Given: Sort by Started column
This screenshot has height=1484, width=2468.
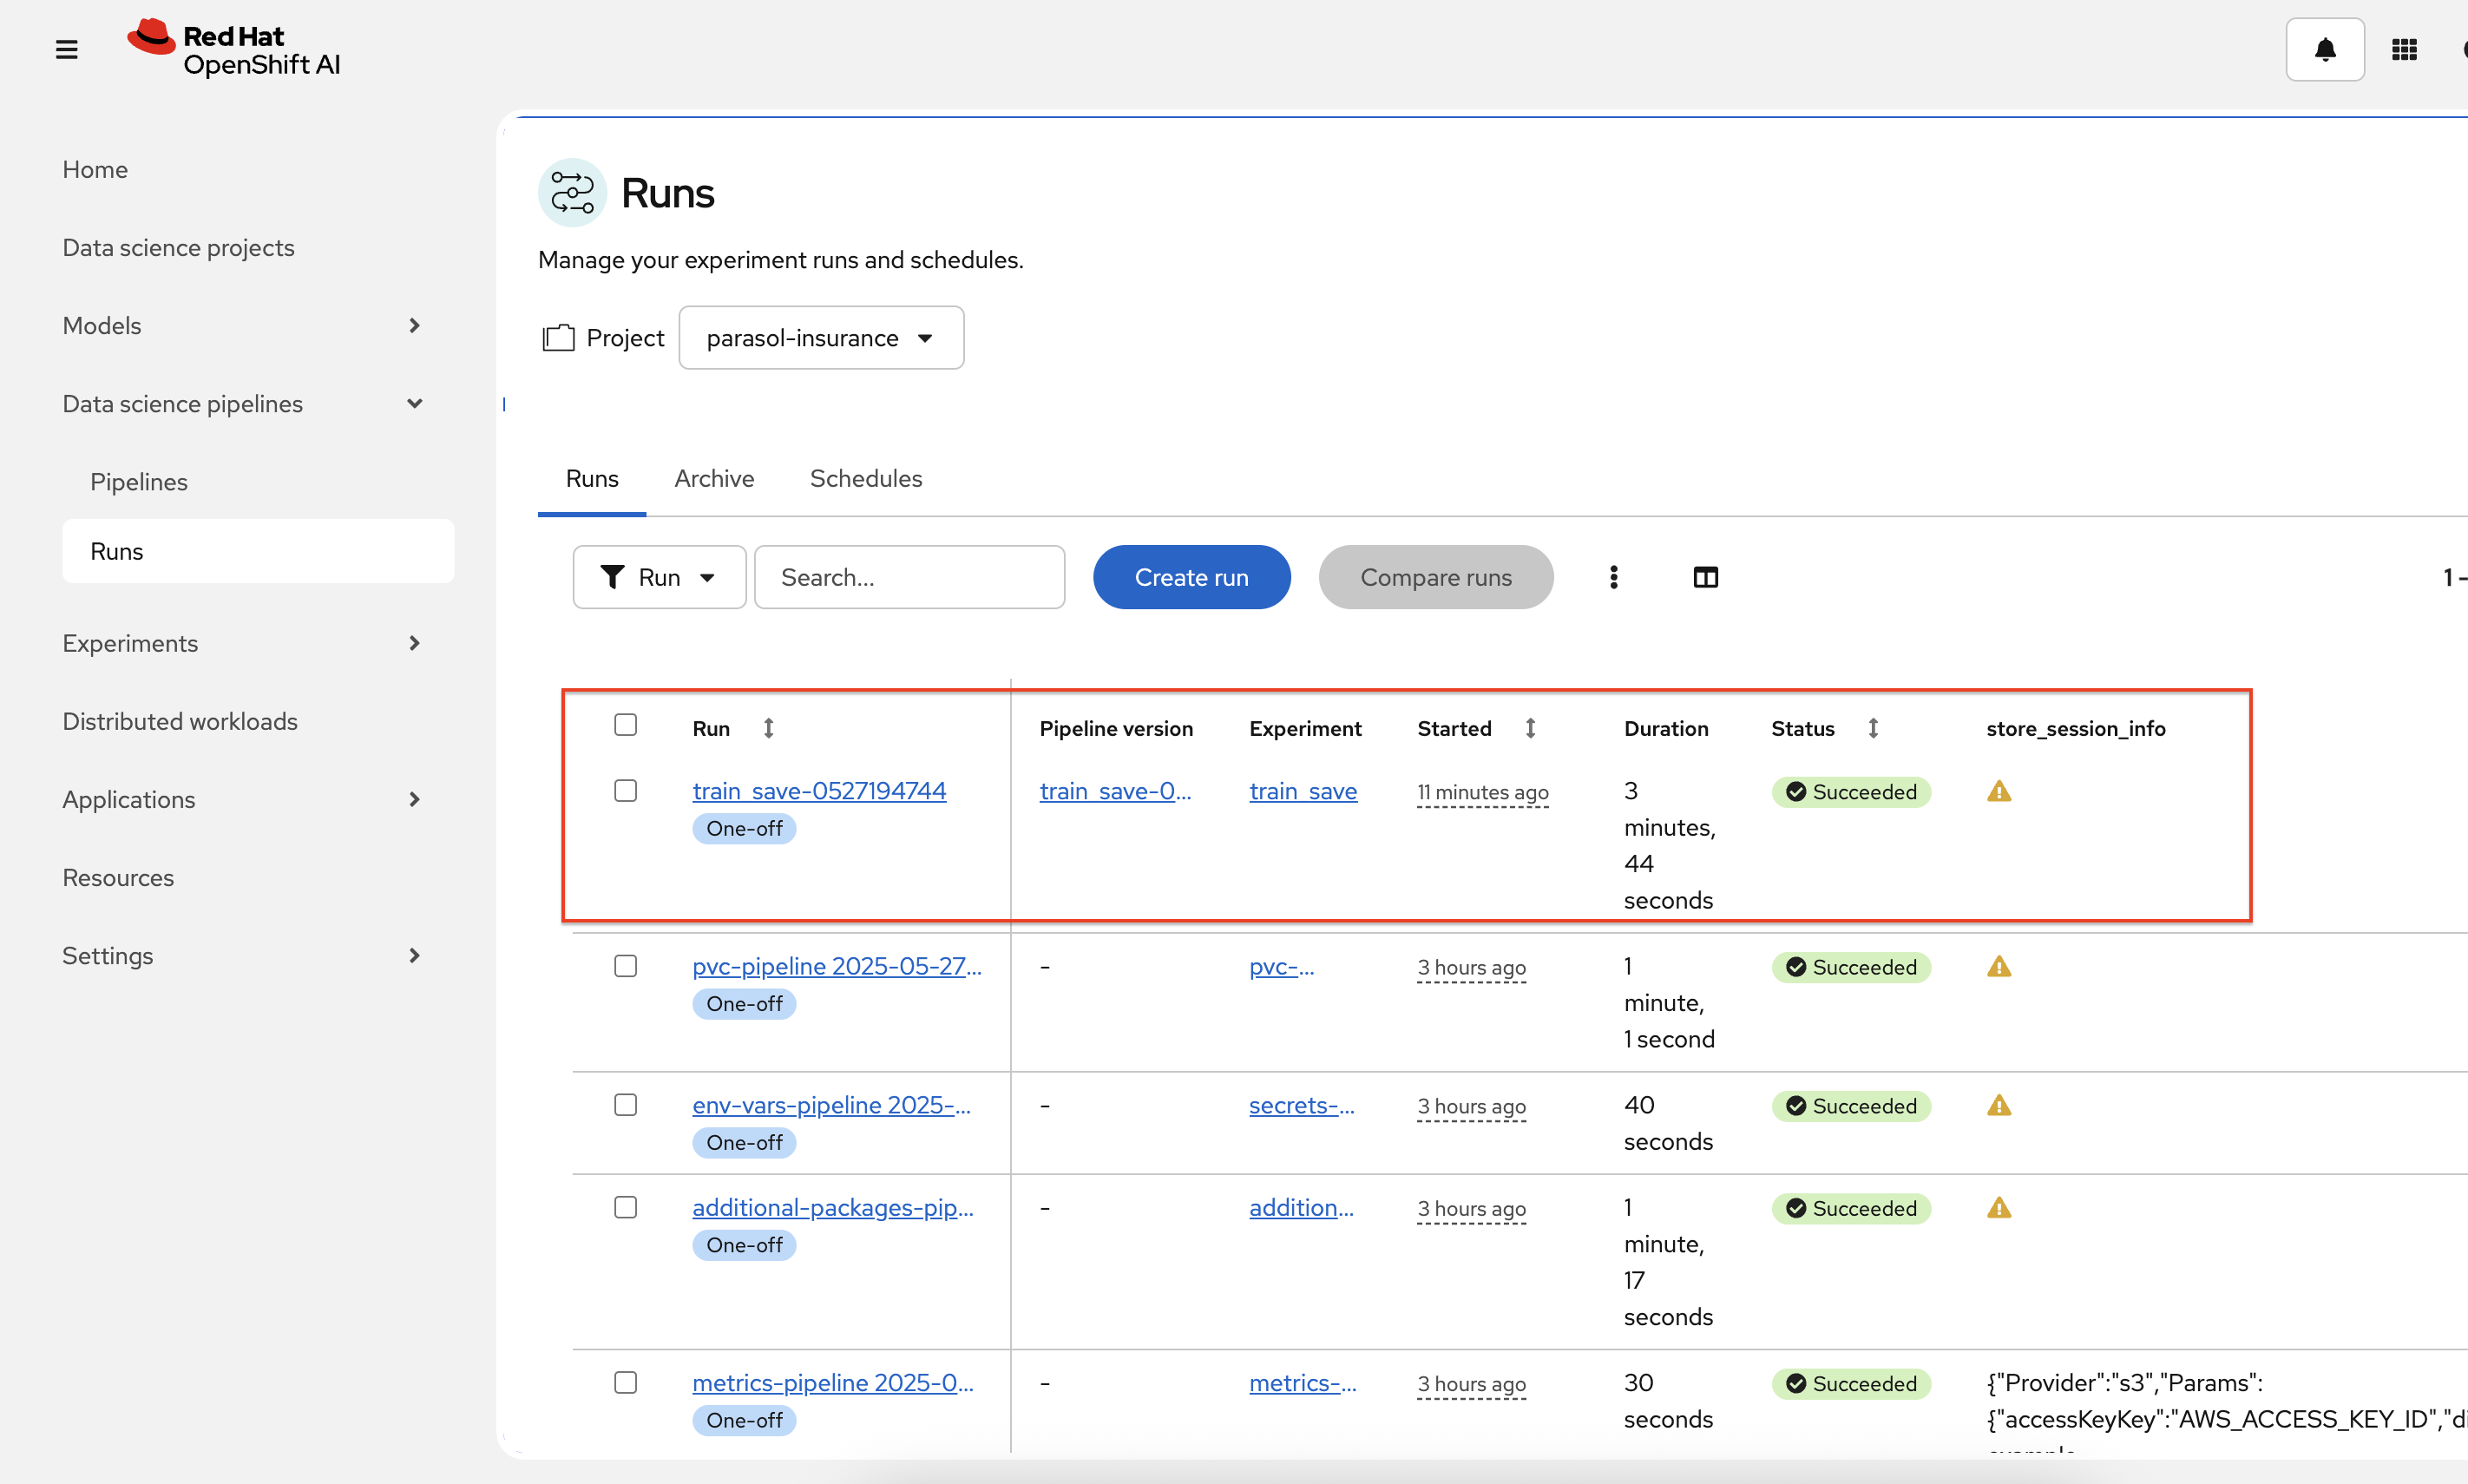Looking at the screenshot, I should pyautogui.click(x=1530, y=728).
